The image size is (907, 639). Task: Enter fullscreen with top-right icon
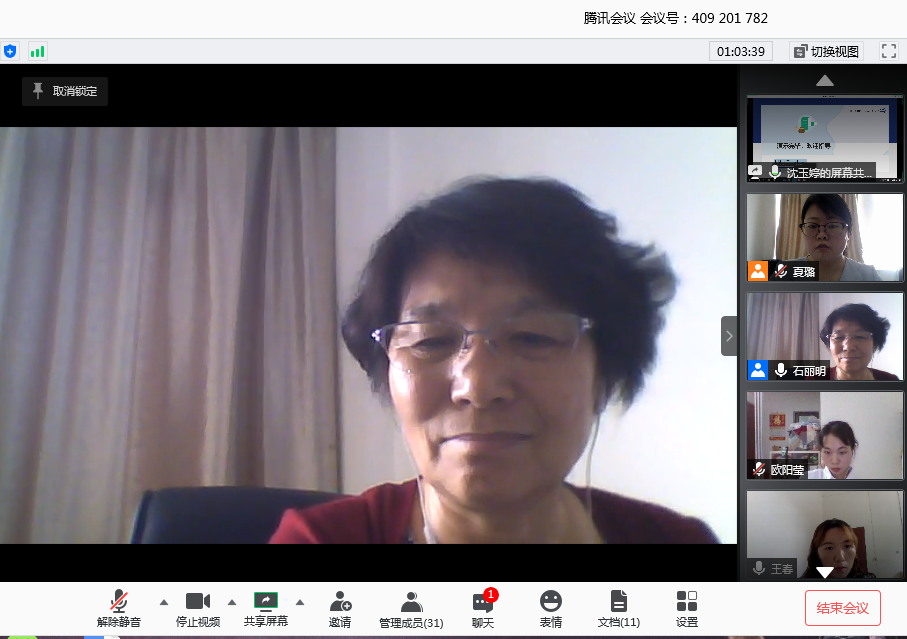pos(888,51)
